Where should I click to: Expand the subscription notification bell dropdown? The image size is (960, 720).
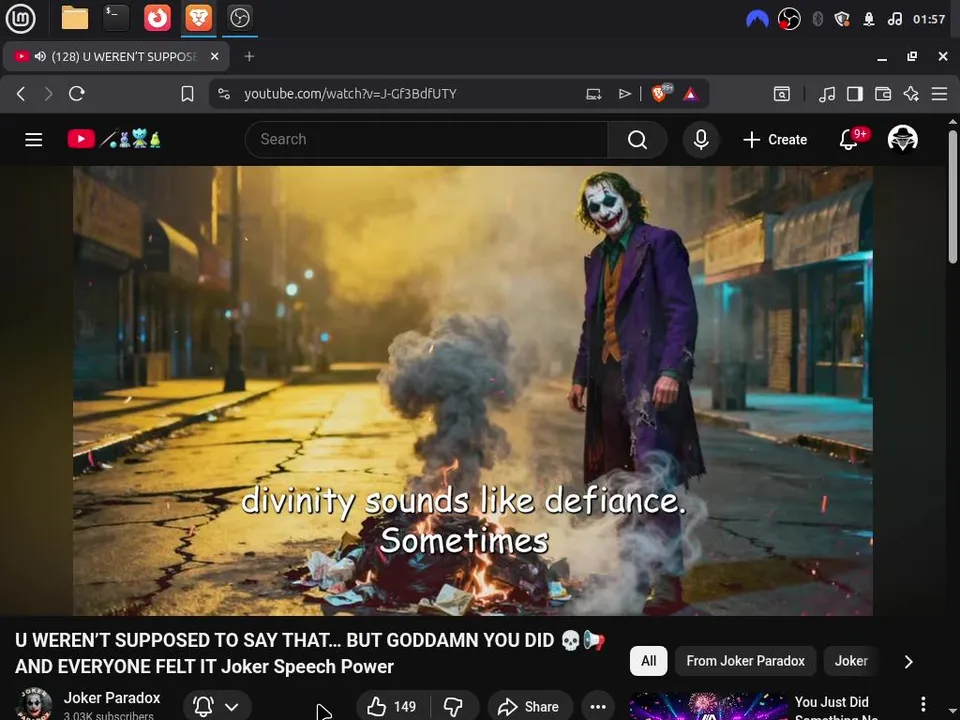(217, 707)
